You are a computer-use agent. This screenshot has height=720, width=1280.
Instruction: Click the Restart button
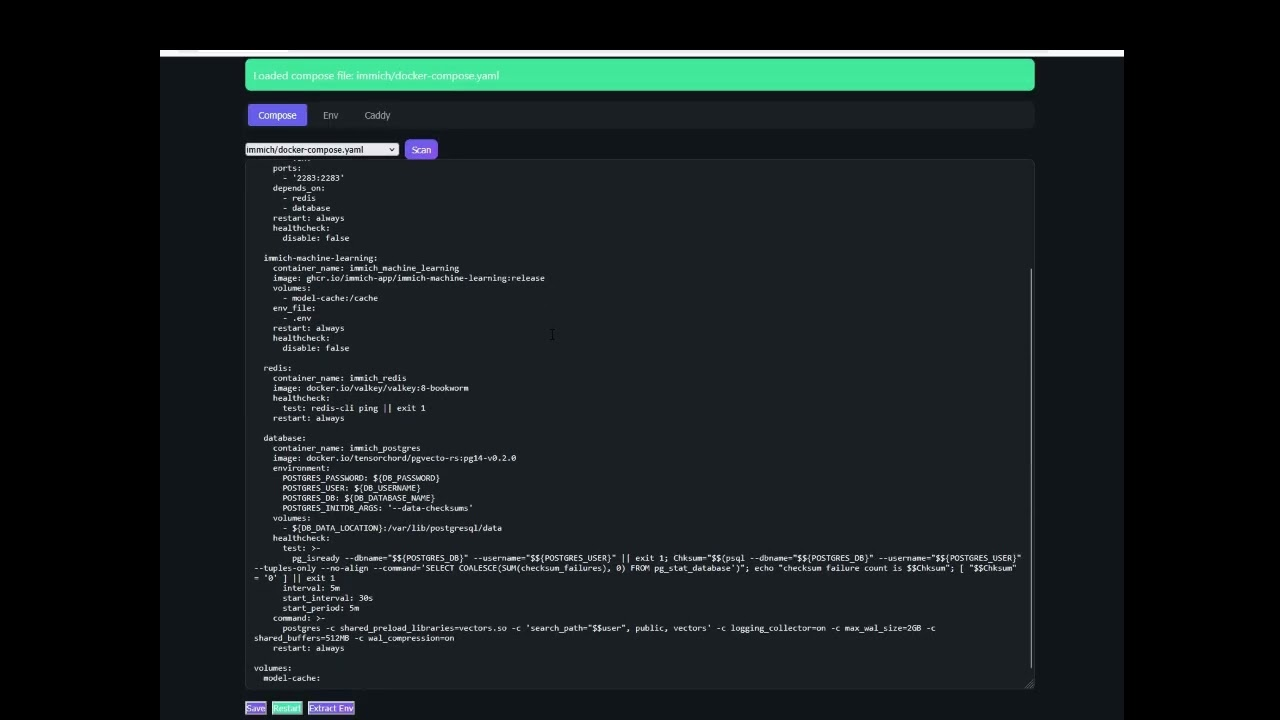287,708
